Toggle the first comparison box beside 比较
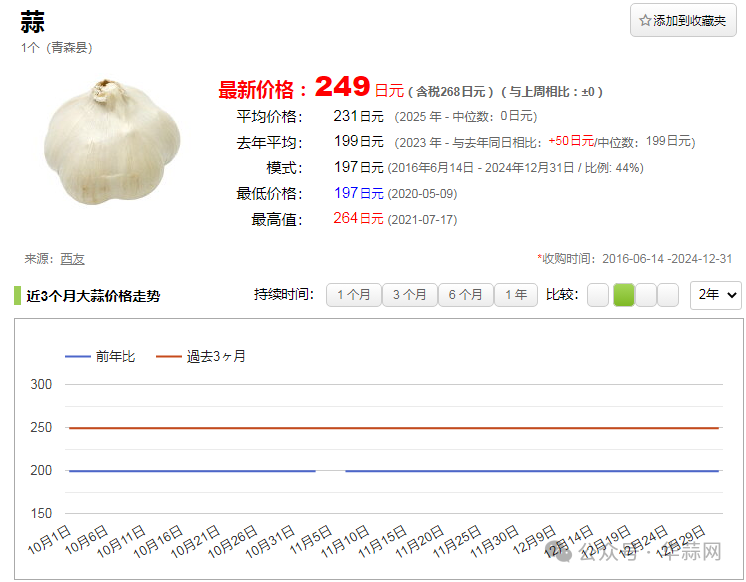746x582 pixels. click(598, 295)
